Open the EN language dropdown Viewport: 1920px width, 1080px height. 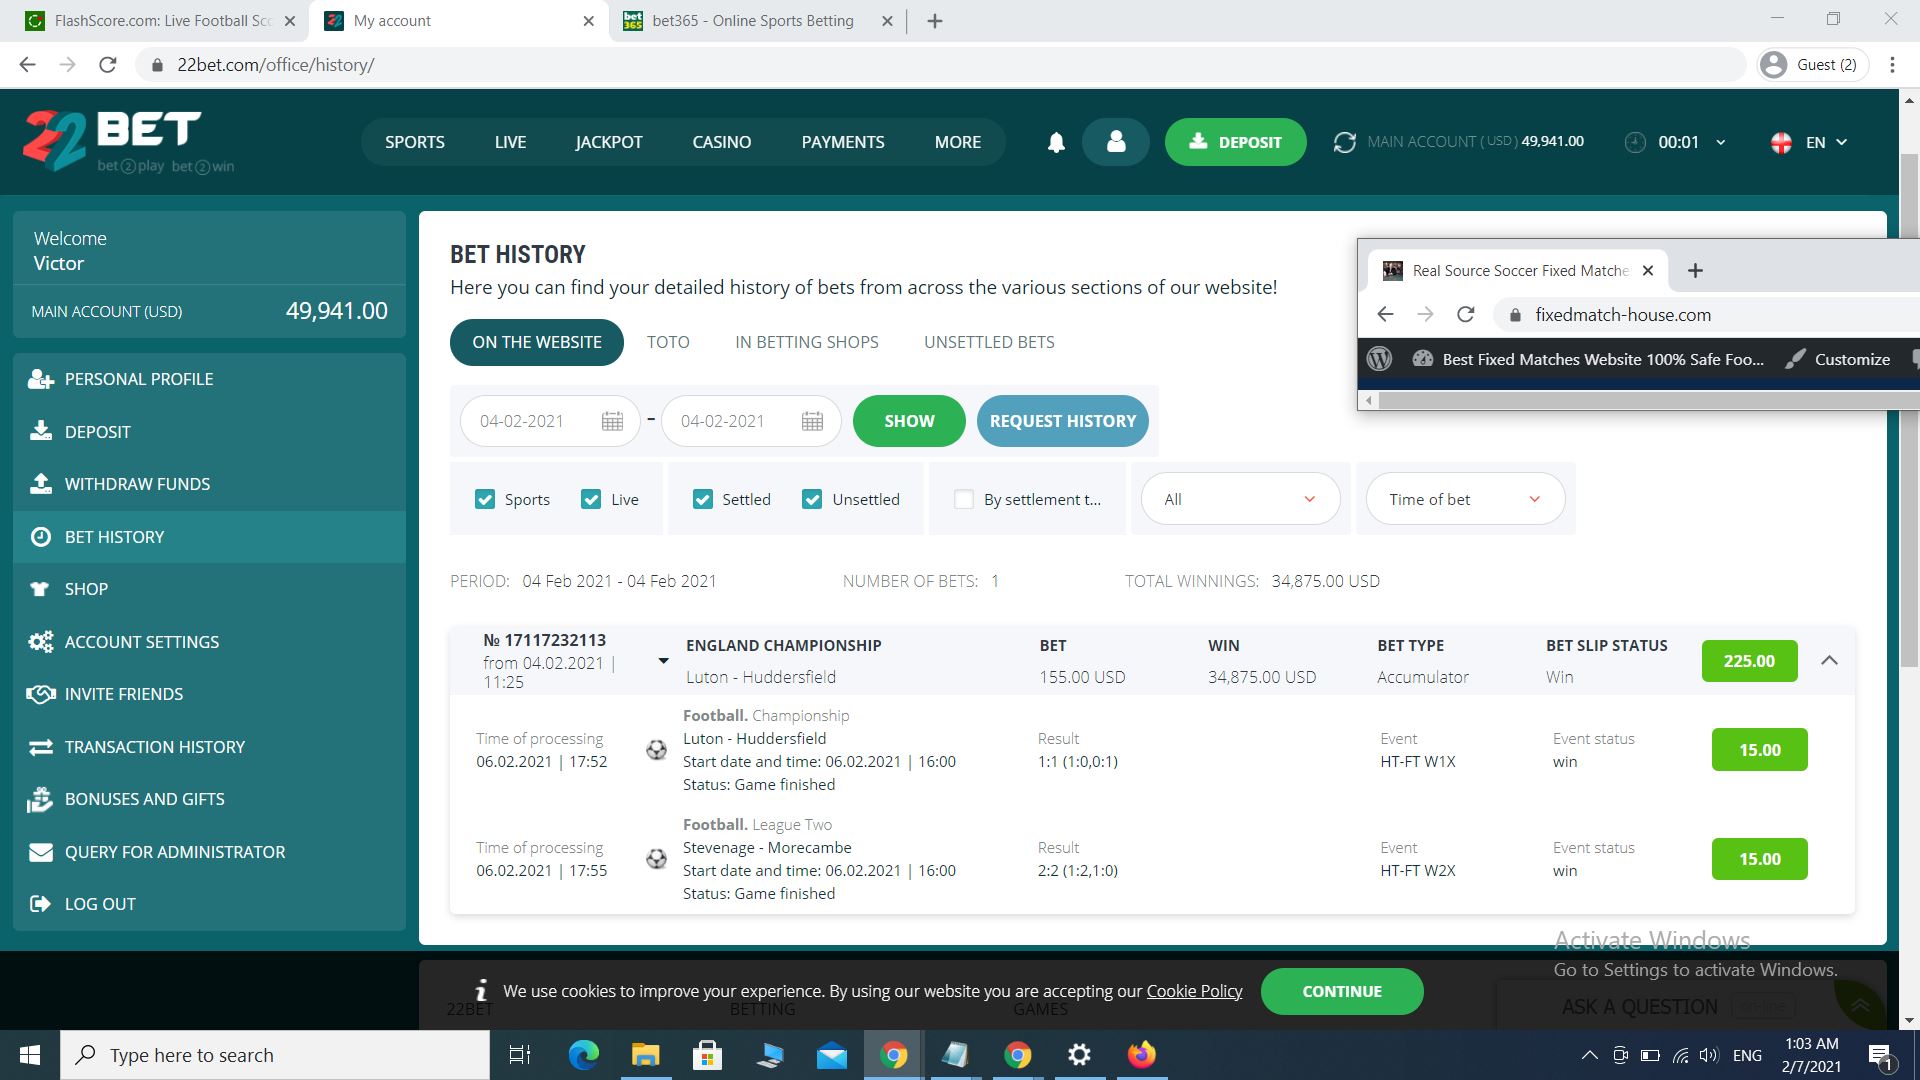click(x=1826, y=142)
